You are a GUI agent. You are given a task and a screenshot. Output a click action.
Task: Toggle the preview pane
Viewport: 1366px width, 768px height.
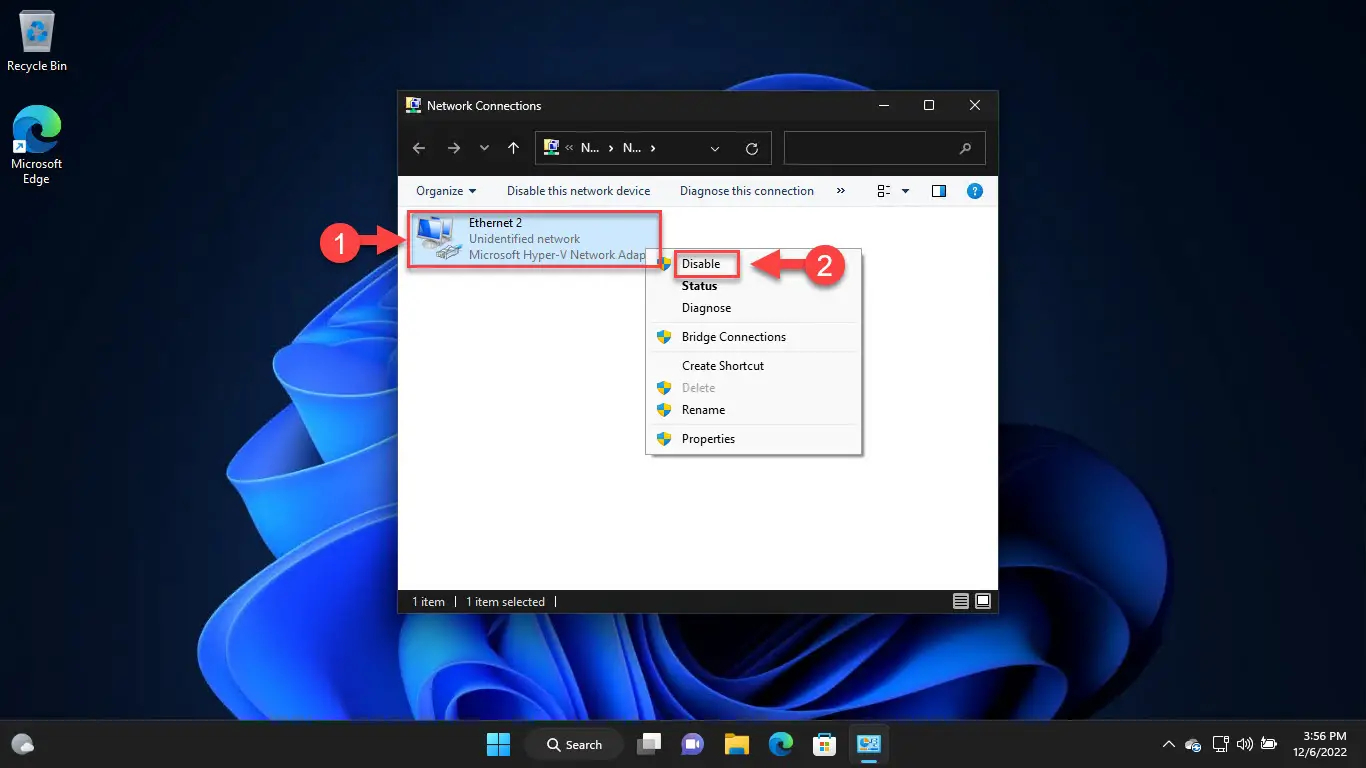(x=939, y=191)
